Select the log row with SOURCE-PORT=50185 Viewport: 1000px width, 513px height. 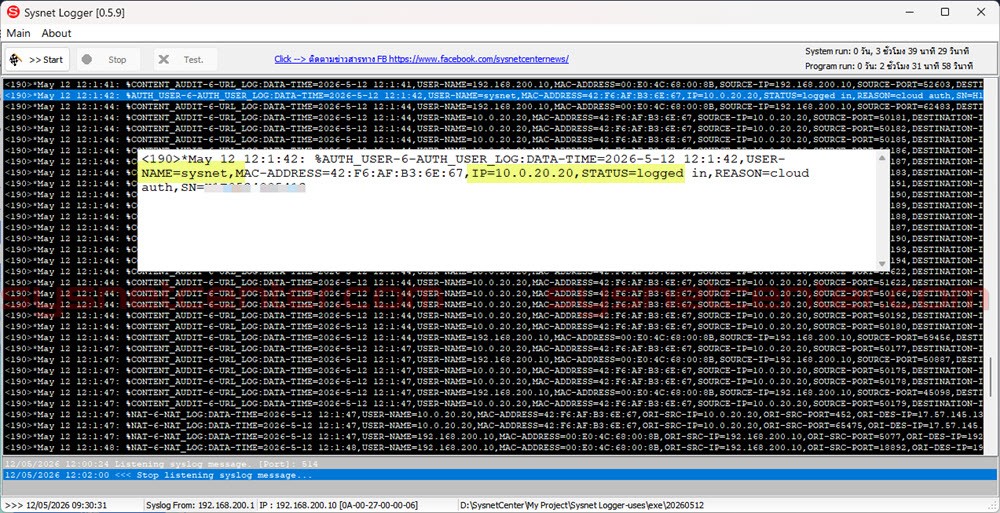click(x=493, y=140)
